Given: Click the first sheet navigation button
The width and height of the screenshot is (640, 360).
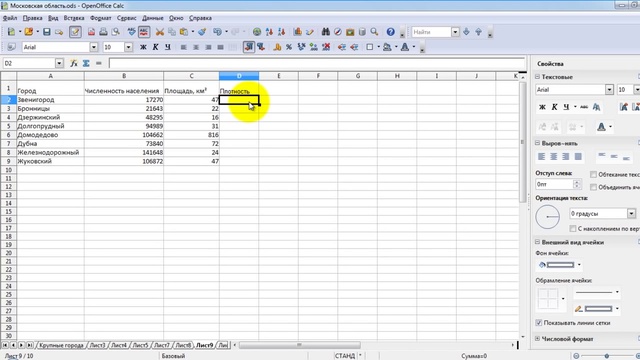Looking at the screenshot, I should click(x=5, y=345).
